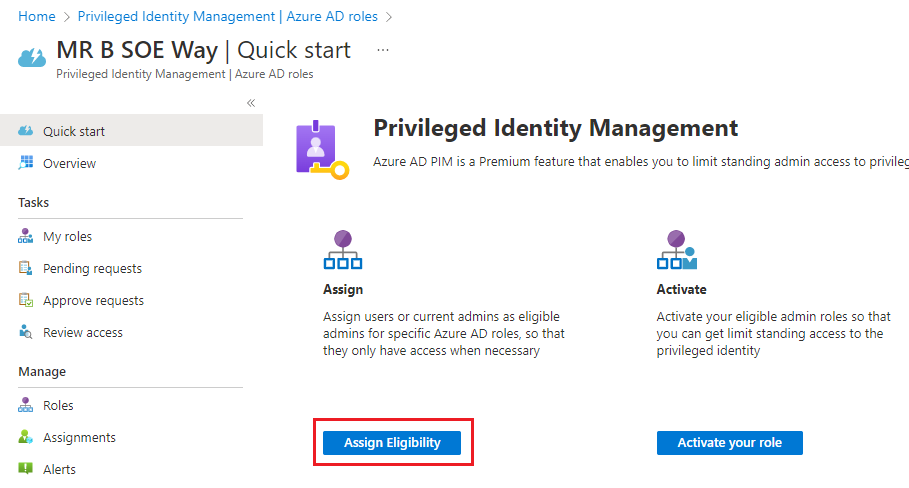Click the Overview grid icon

(26, 163)
